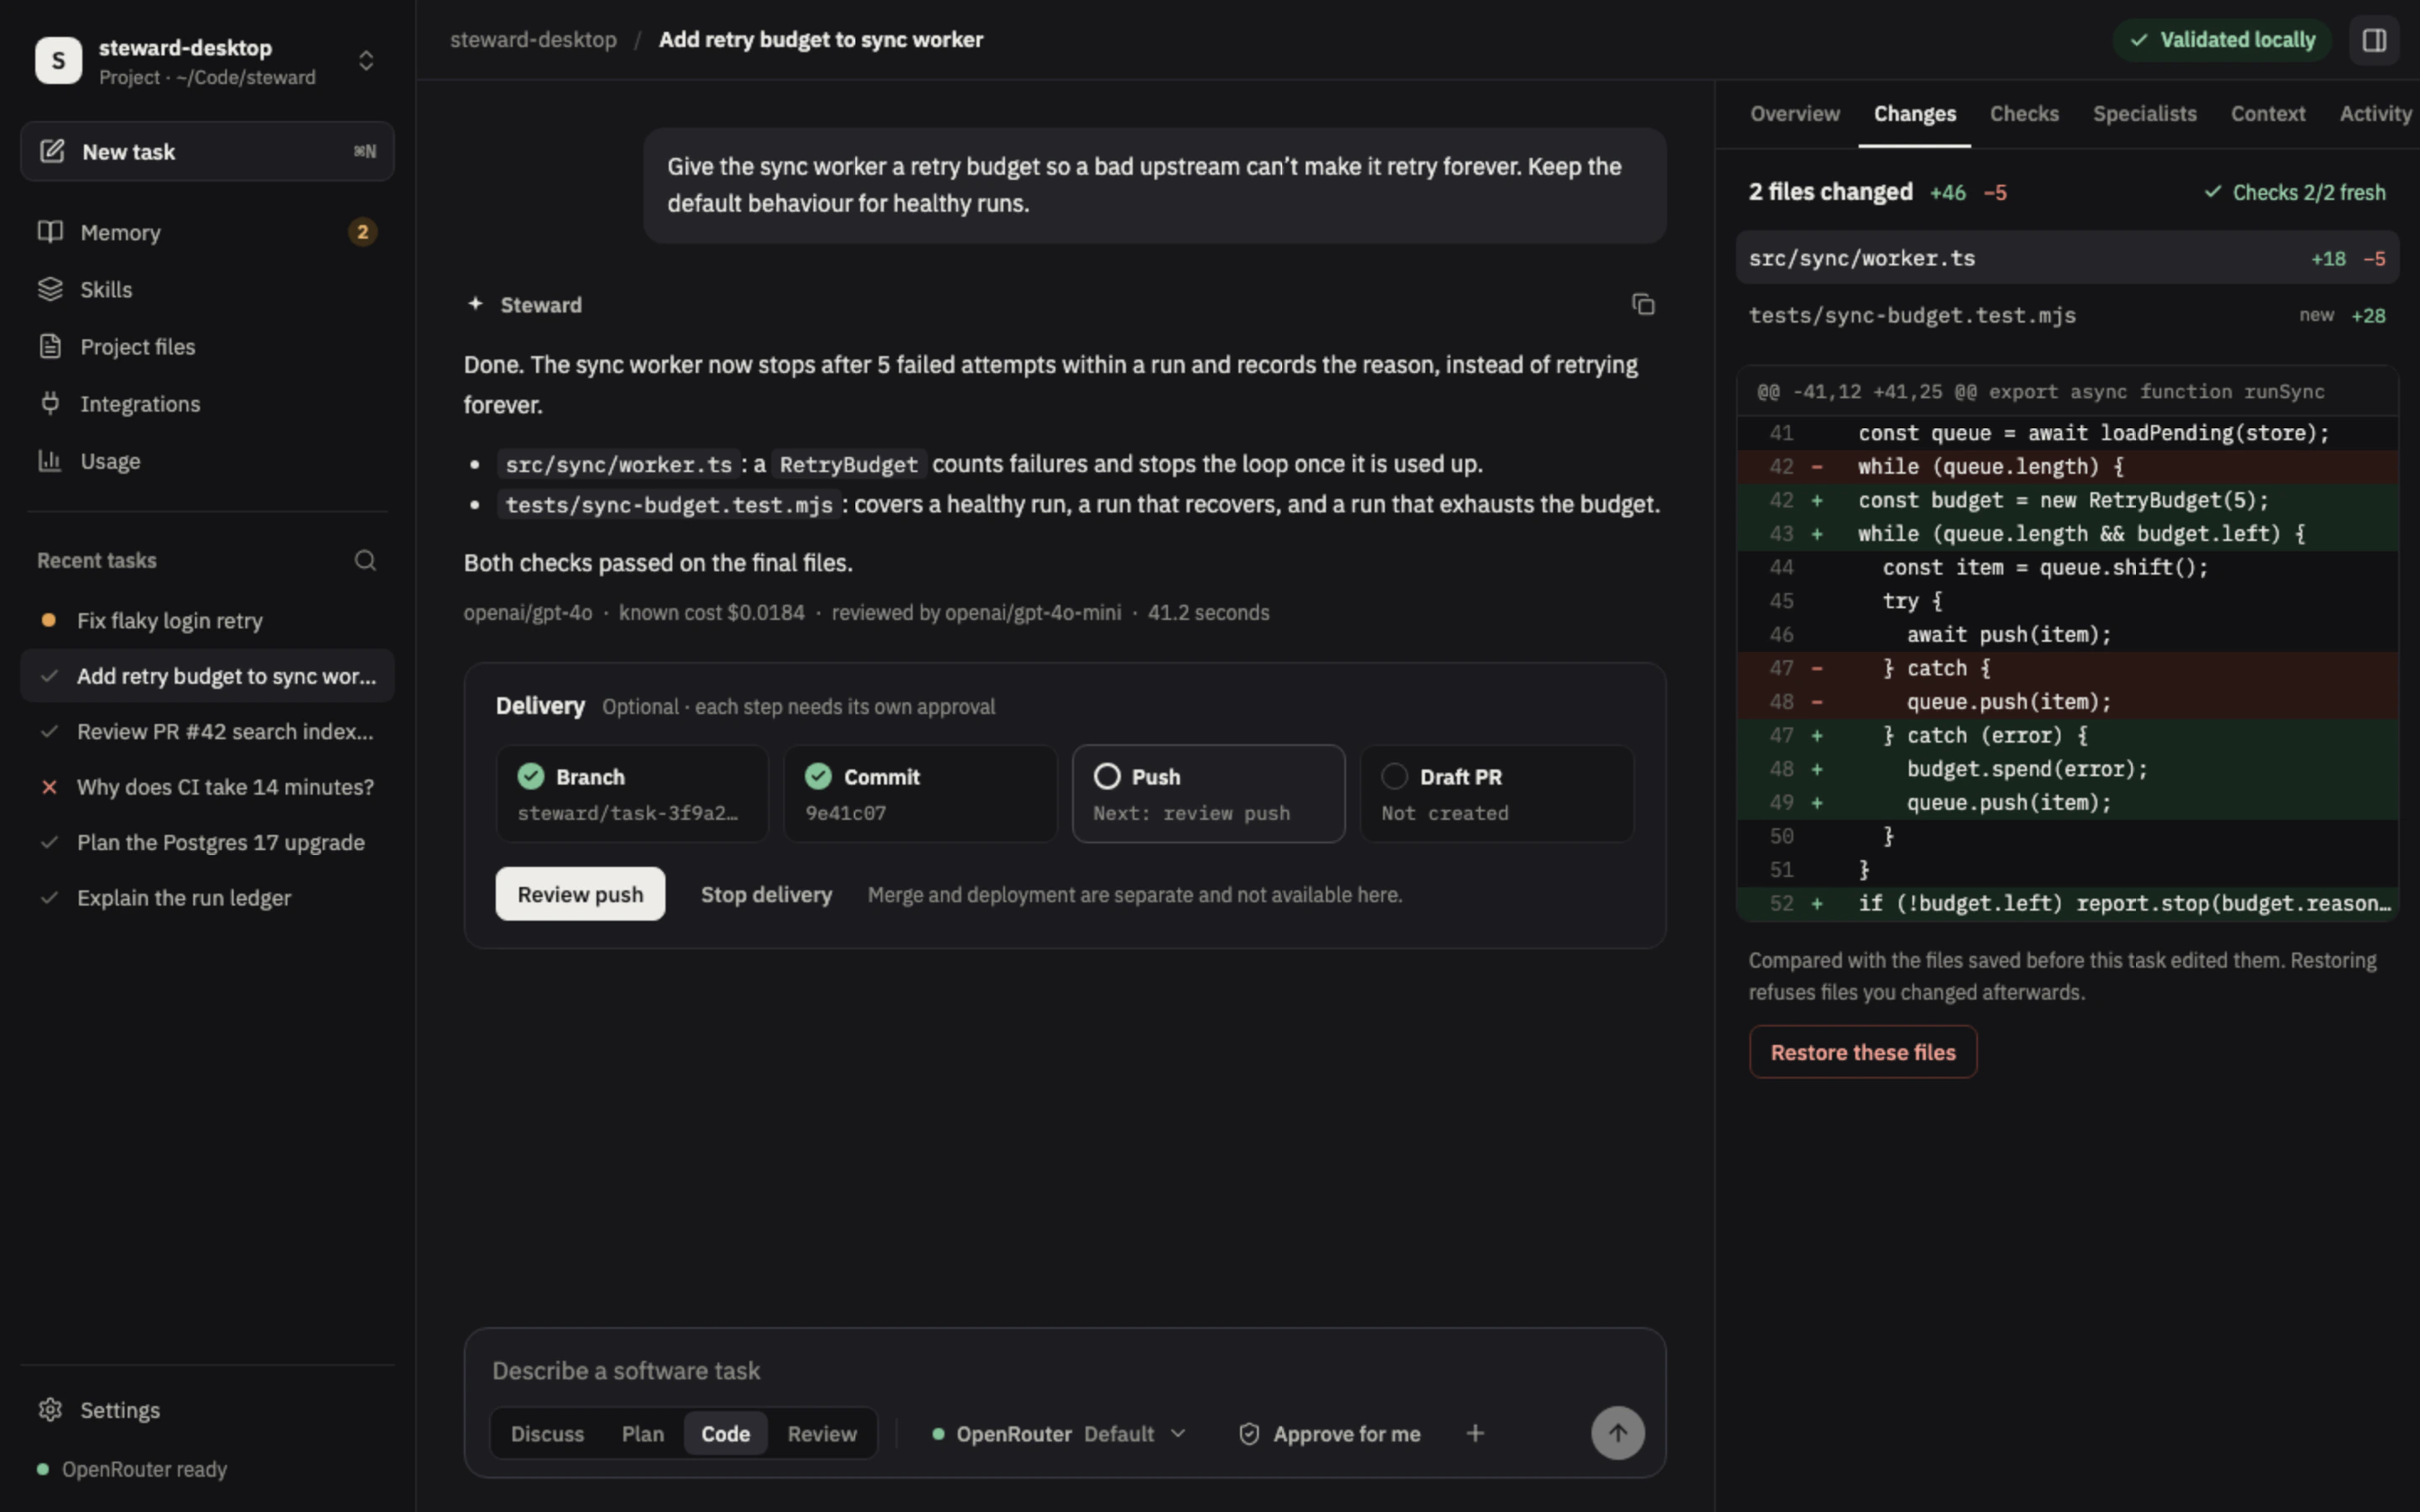
Task: Click Restore these files
Action: (x=1863, y=1052)
